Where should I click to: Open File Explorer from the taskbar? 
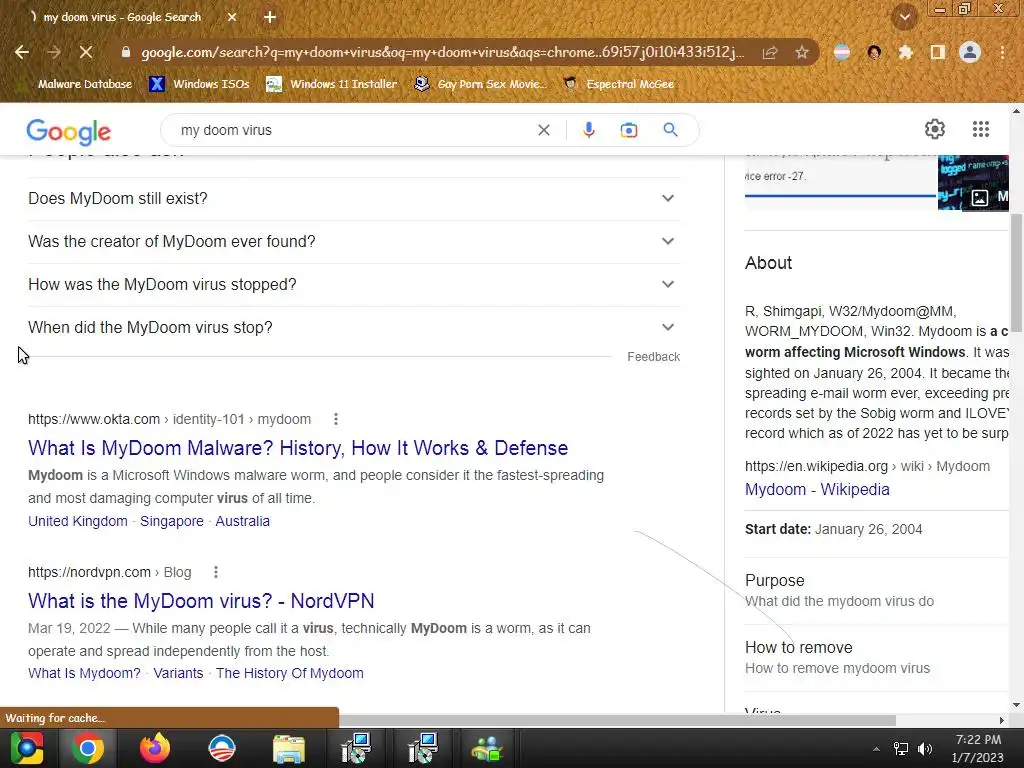289,748
